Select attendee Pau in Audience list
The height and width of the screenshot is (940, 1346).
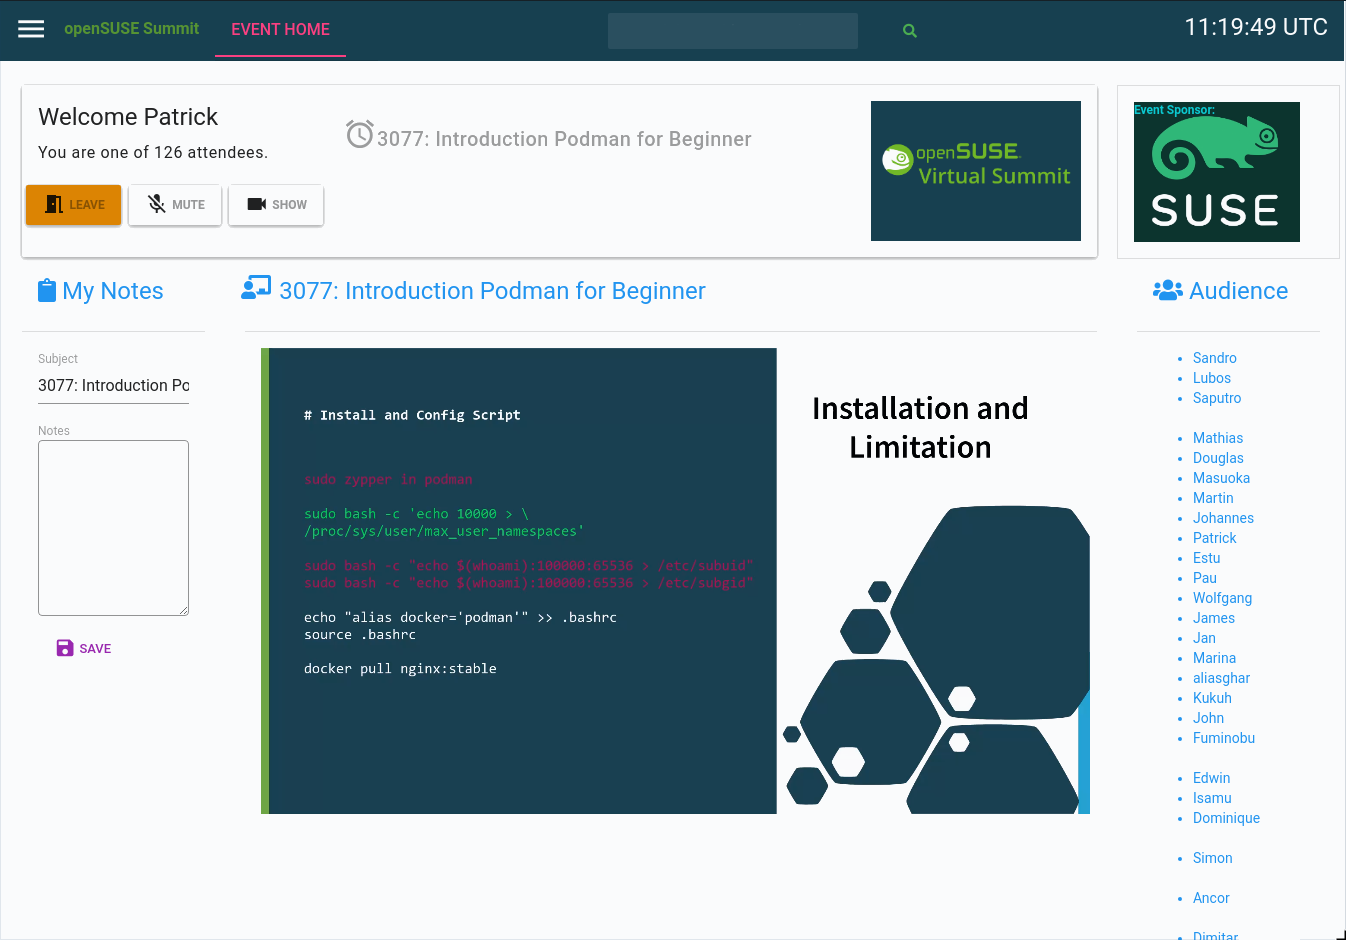pyautogui.click(x=1205, y=578)
